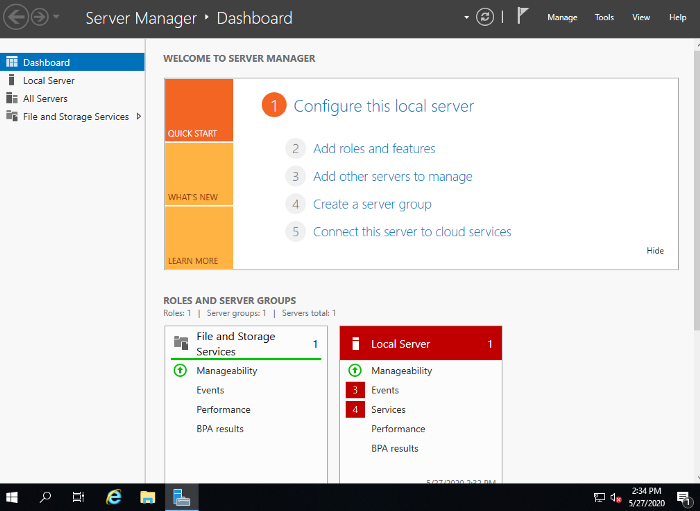700x511 pixels.
Task: Click the red 4 Services alert badge
Action: [355, 410]
